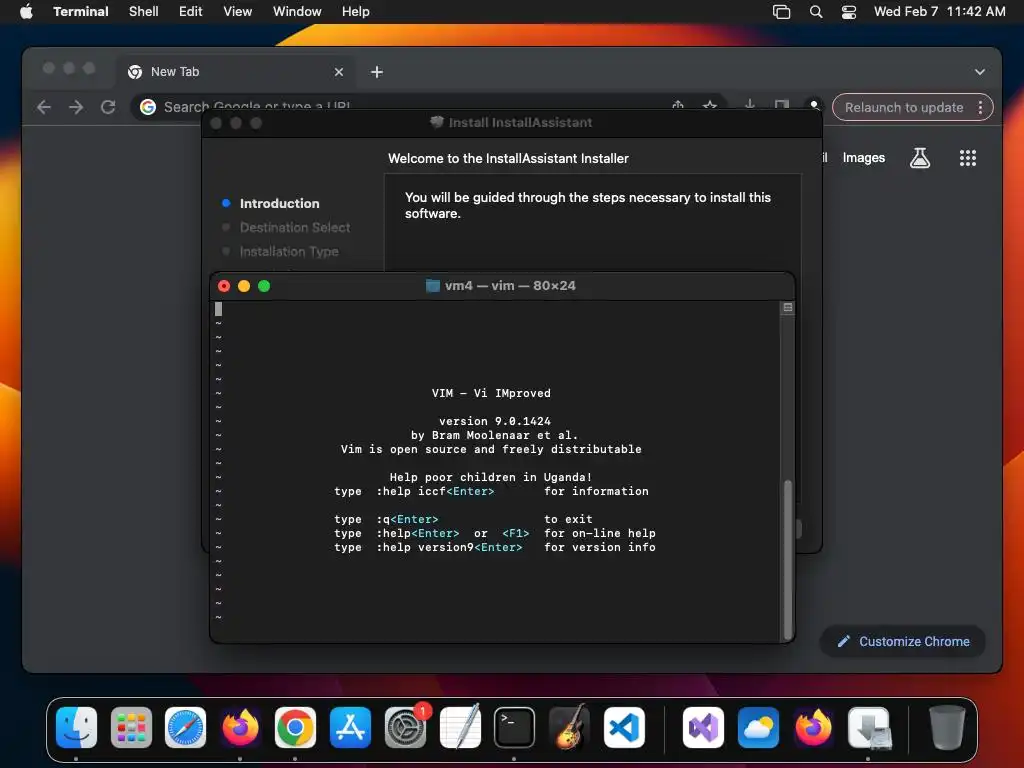Open the Terminal menu in menu bar
Image resolution: width=1024 pixels, height=768 pixels.
[x=81, y=11]
